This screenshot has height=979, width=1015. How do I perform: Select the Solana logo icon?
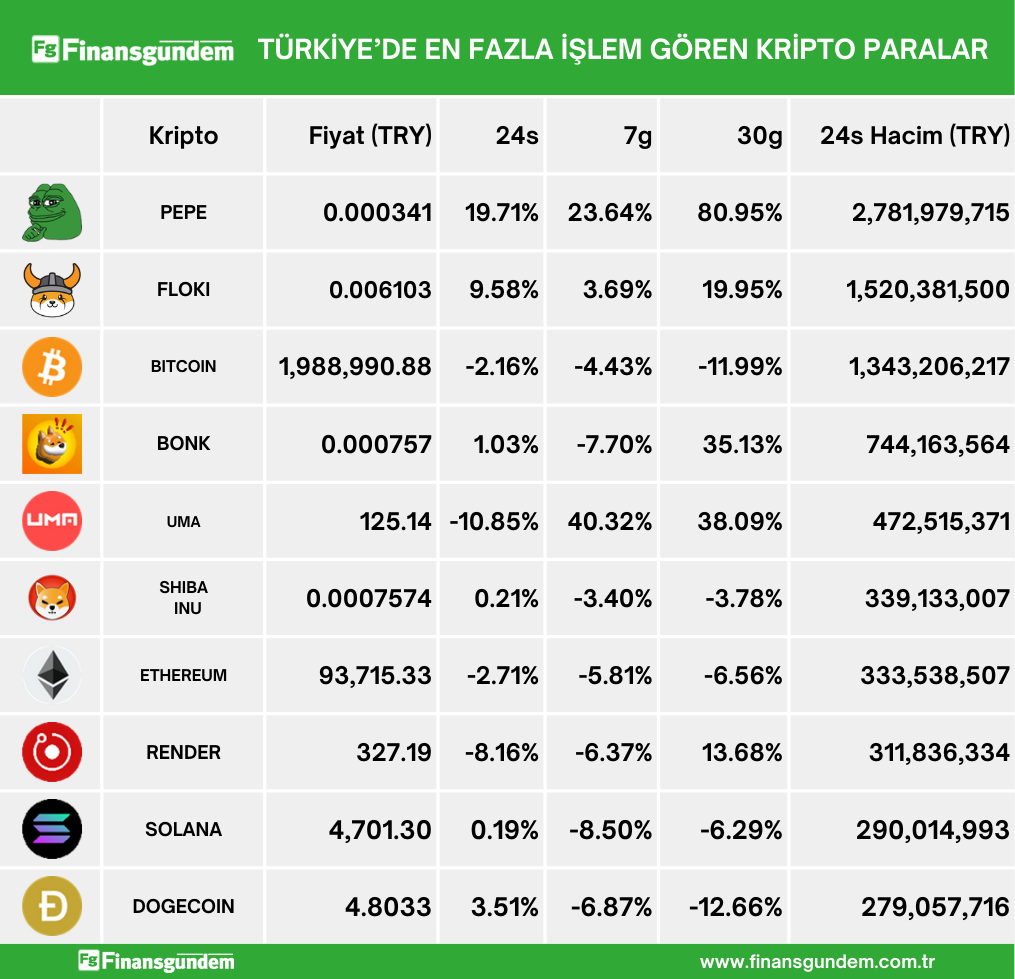(x=52, y=829)
